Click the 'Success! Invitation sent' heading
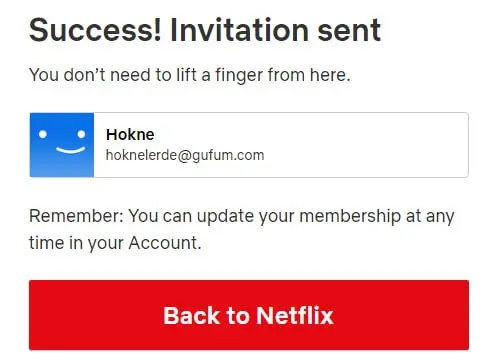The height and width of the screenshot is (364, 493). 205,30
